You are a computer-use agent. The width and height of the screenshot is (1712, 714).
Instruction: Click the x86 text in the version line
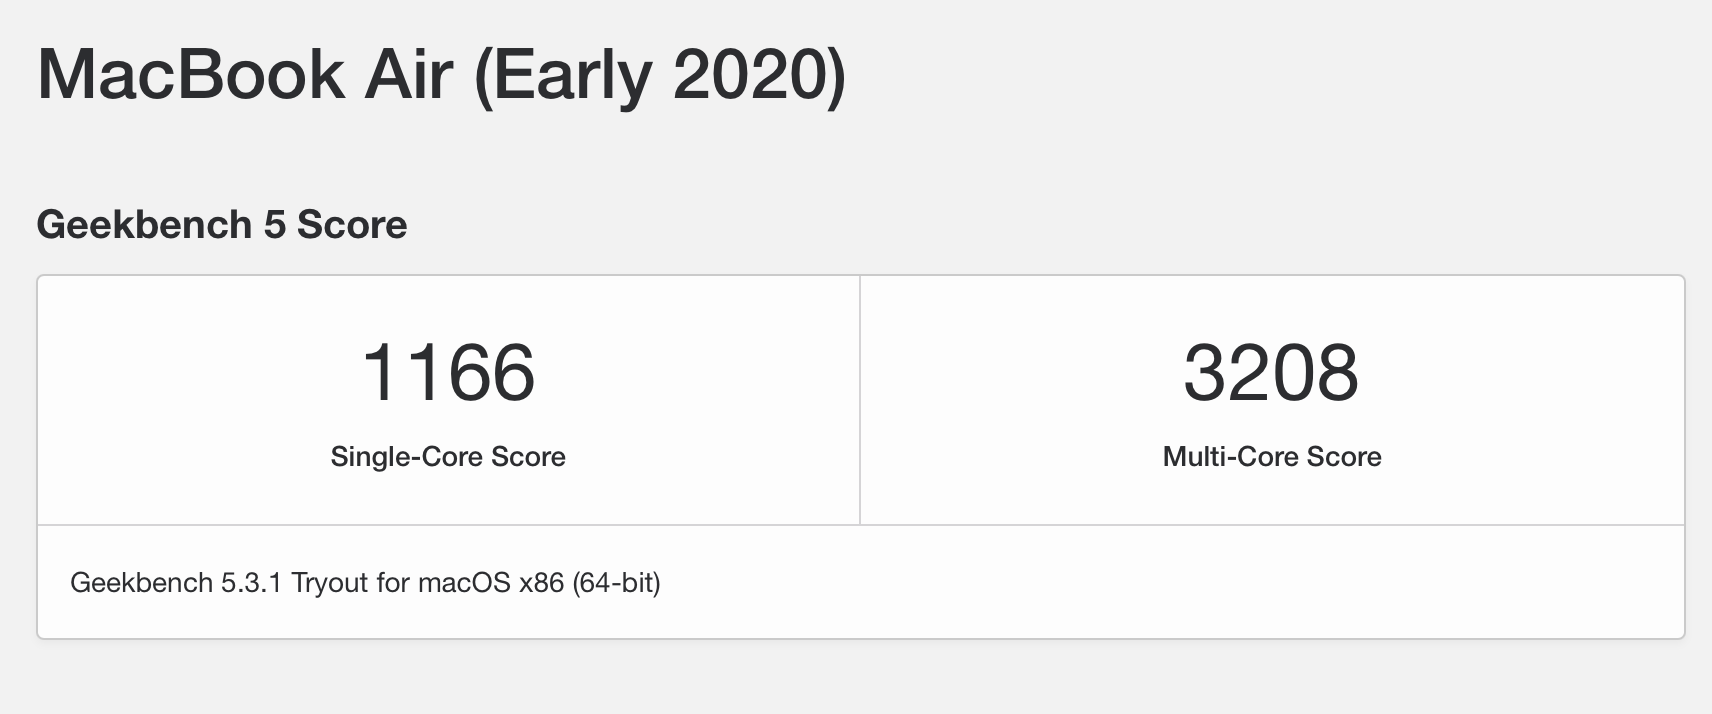point(541,582)
